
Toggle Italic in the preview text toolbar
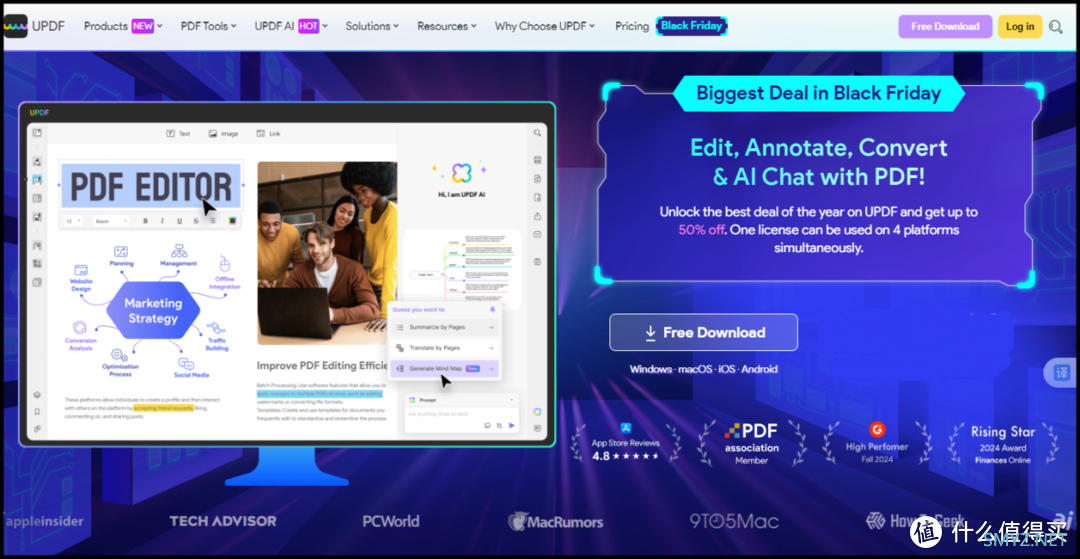click(163, 221)
